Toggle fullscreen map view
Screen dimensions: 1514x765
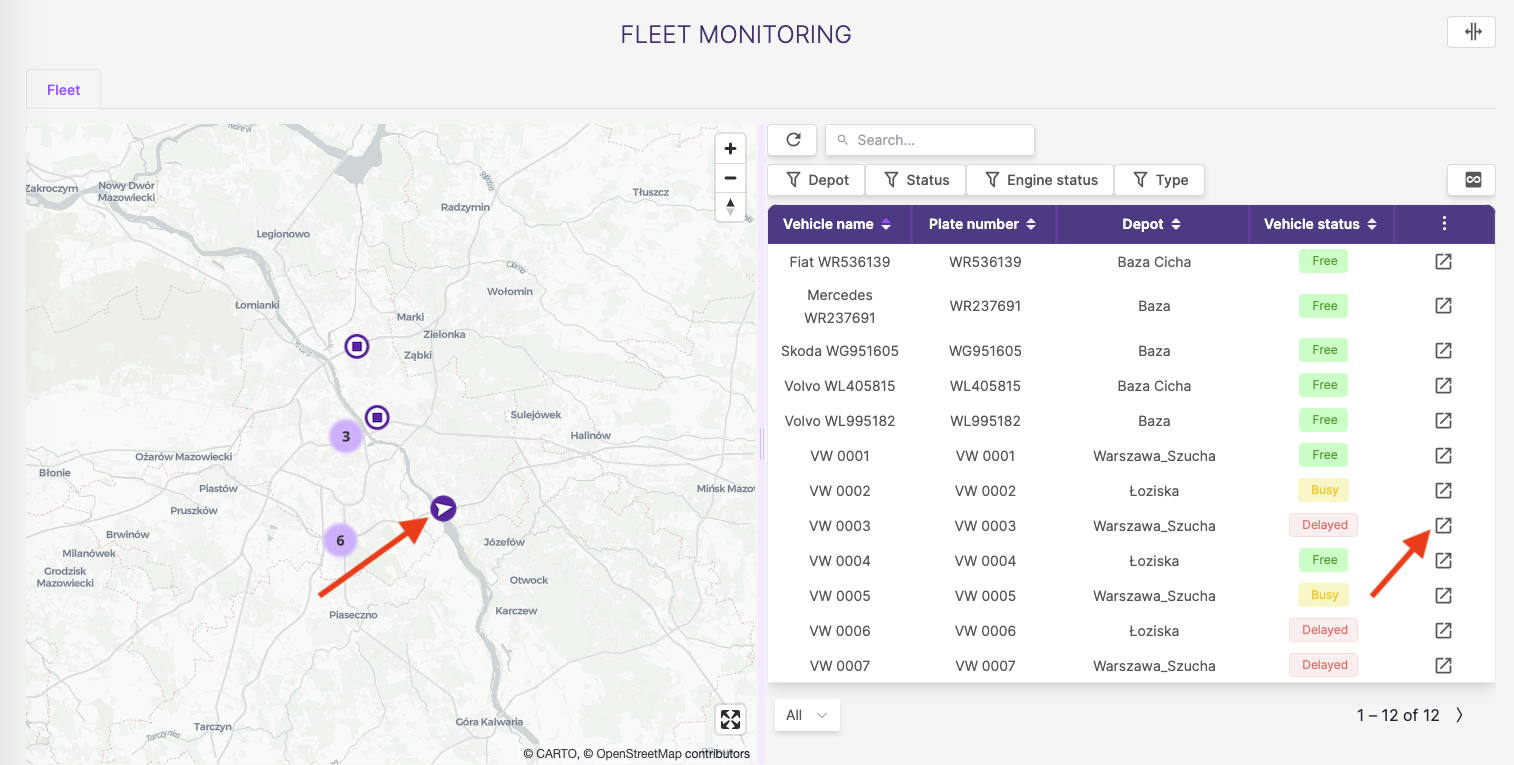(730, 719)
